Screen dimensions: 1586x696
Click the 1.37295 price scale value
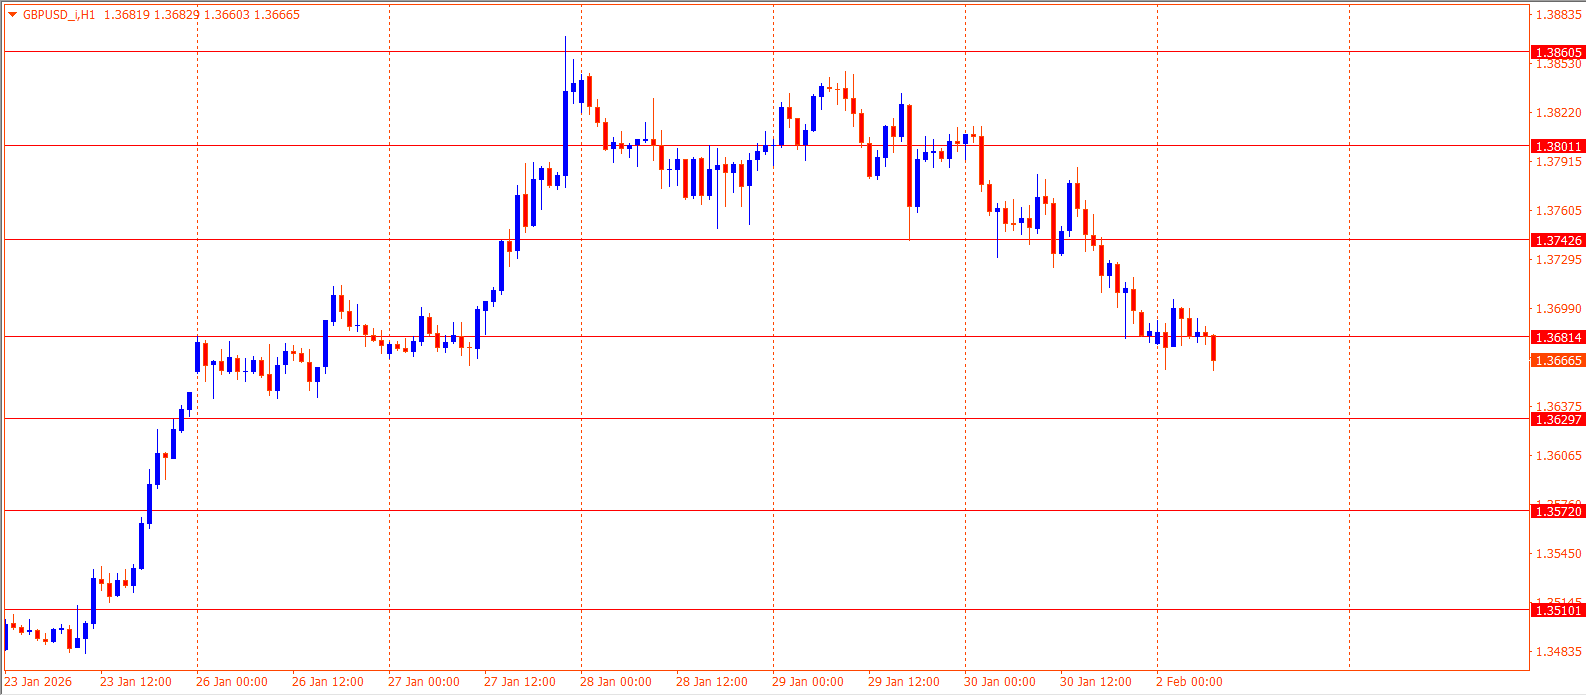(1559, 260)
